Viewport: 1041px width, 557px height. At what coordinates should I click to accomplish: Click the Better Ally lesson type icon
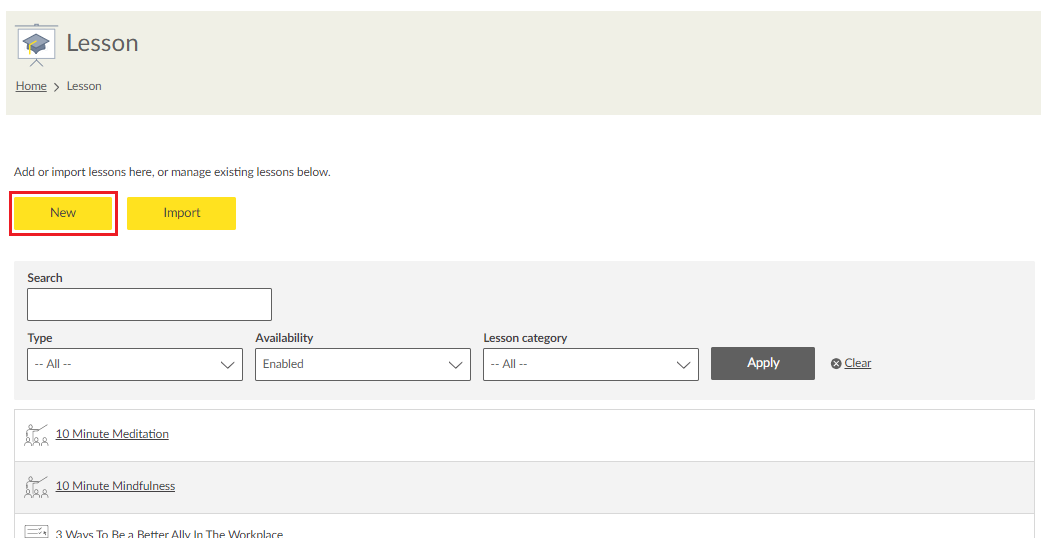coord(36,533)
